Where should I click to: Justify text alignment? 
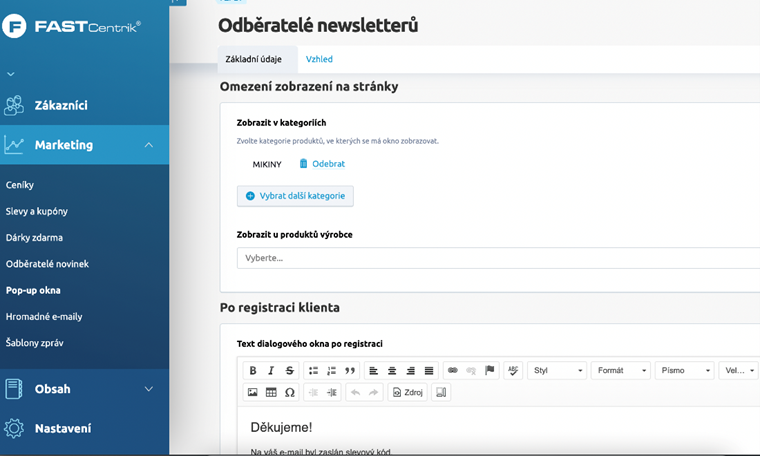tap(429, 371)
